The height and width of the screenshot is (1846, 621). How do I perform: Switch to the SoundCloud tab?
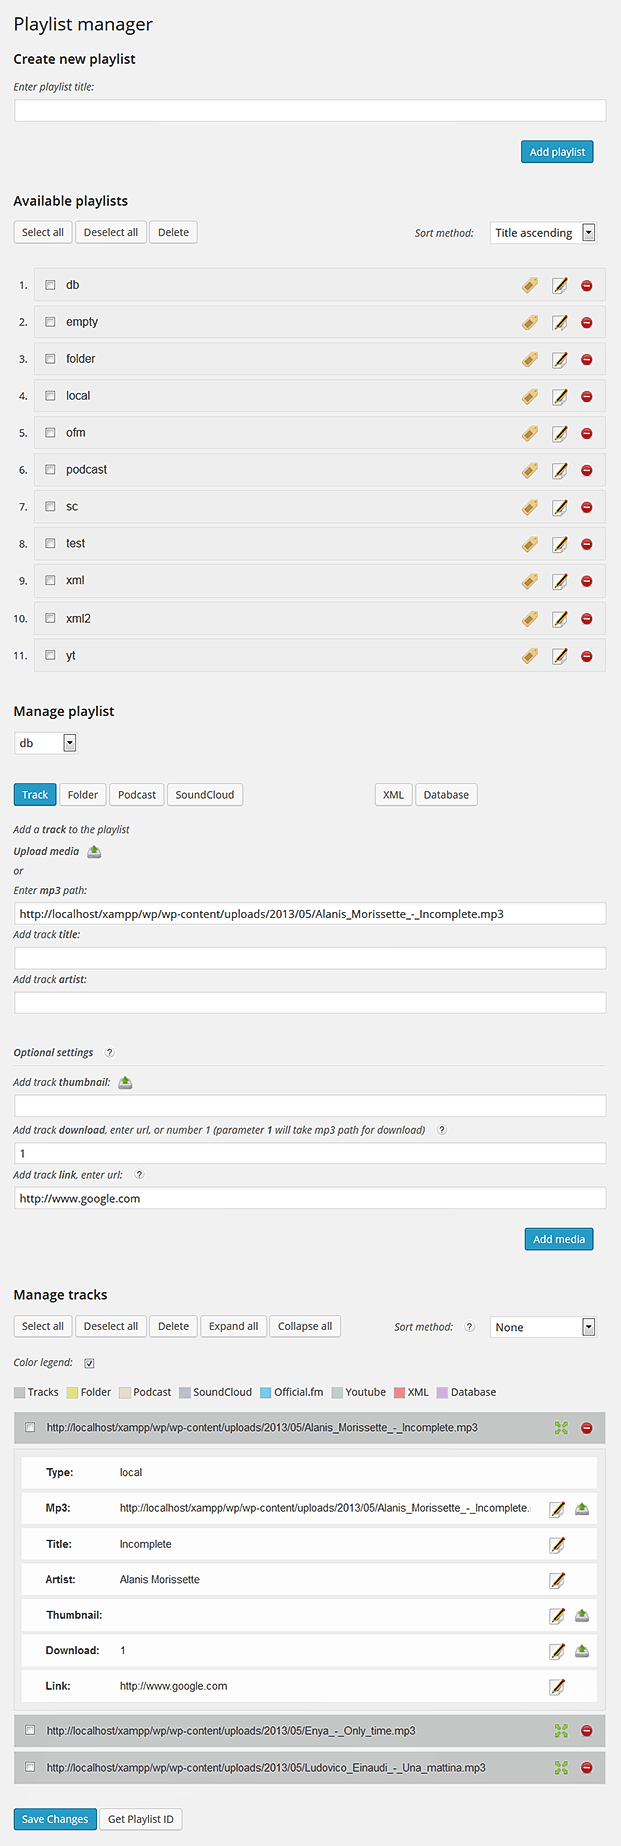pyautogui.click(x=205, y=795)
